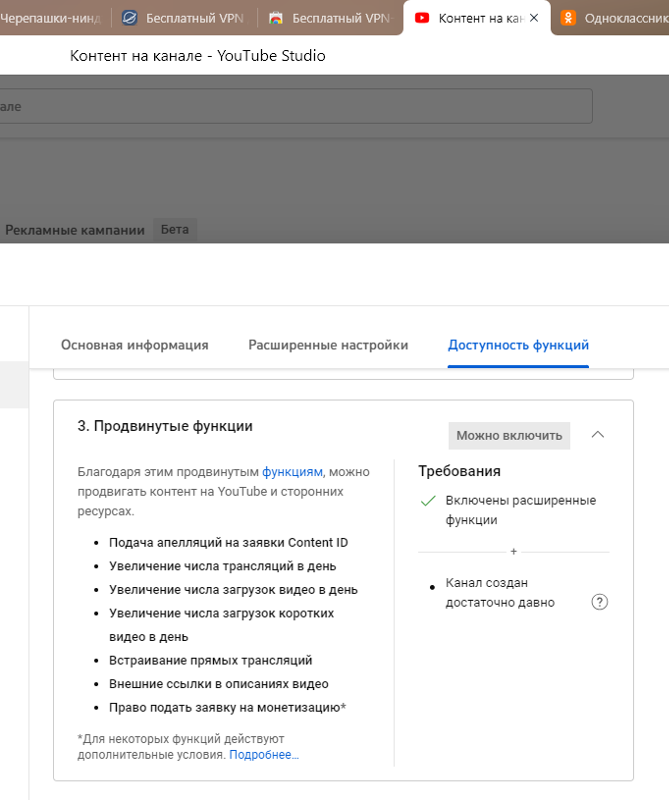Open the second Бесплатный VPN browser tab
Screen dimensions: 669x800
click(331, 18)
